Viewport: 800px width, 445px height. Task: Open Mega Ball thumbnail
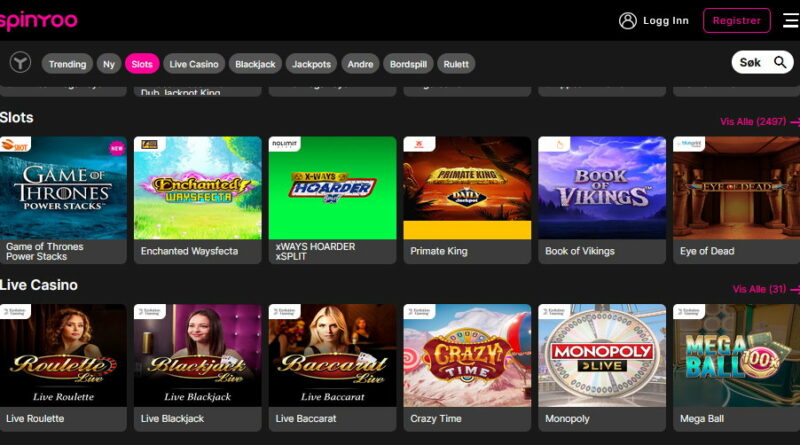pos(736,355)
